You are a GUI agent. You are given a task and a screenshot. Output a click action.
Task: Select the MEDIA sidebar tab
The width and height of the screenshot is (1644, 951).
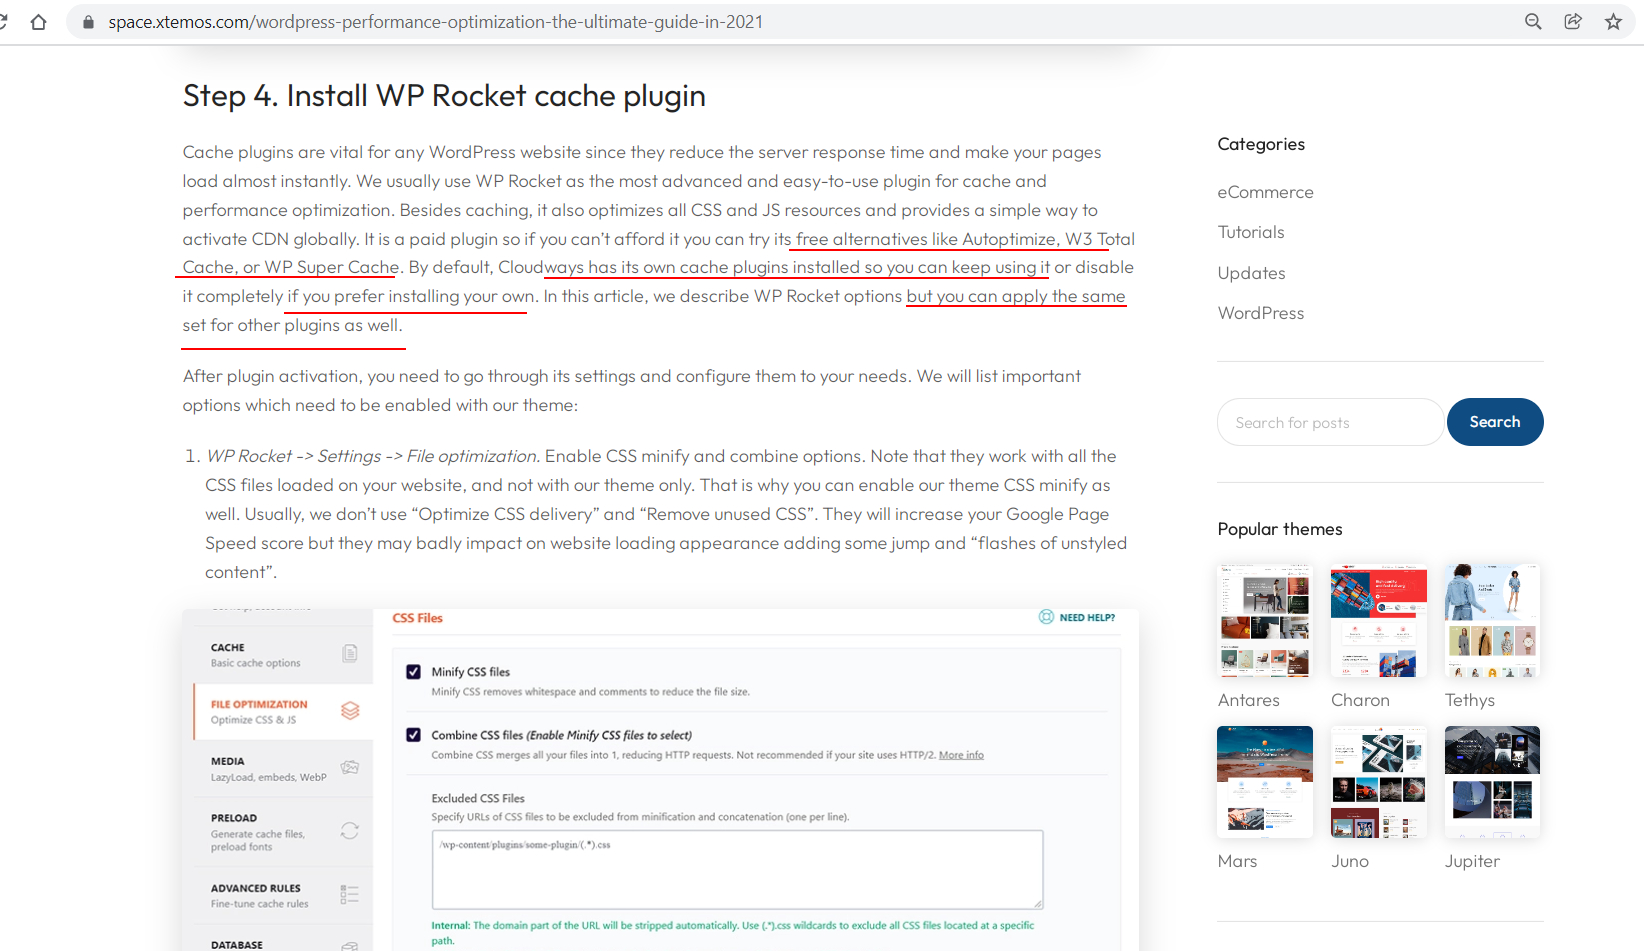click(x=283, y=769)
